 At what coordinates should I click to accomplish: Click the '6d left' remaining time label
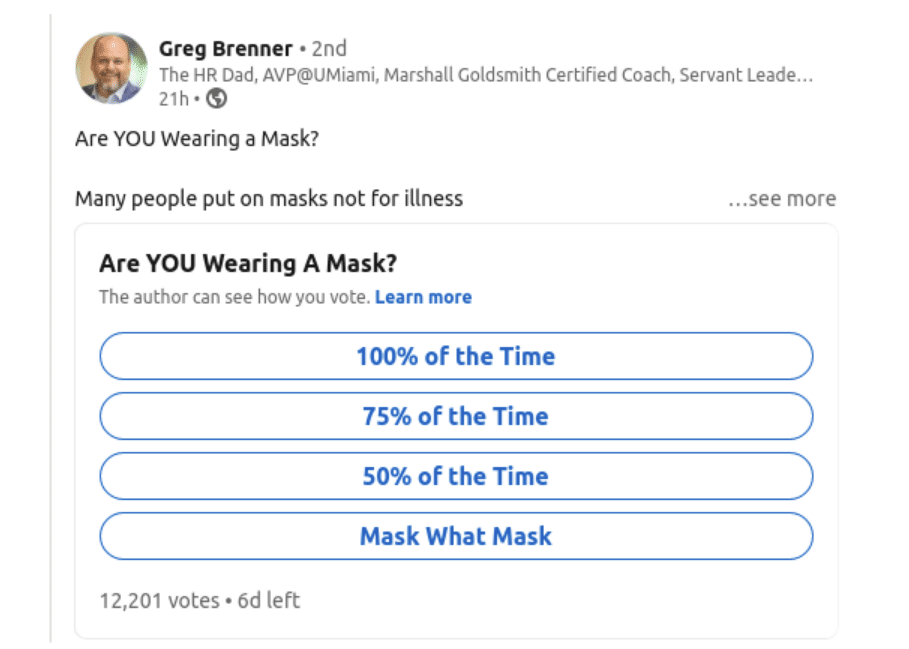[269, 601]
